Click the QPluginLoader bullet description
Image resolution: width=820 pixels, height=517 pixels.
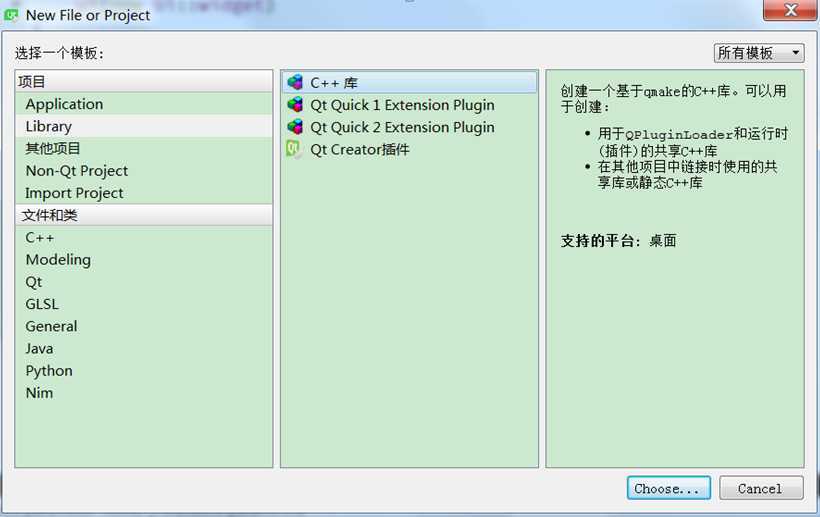tap(693, 142)
